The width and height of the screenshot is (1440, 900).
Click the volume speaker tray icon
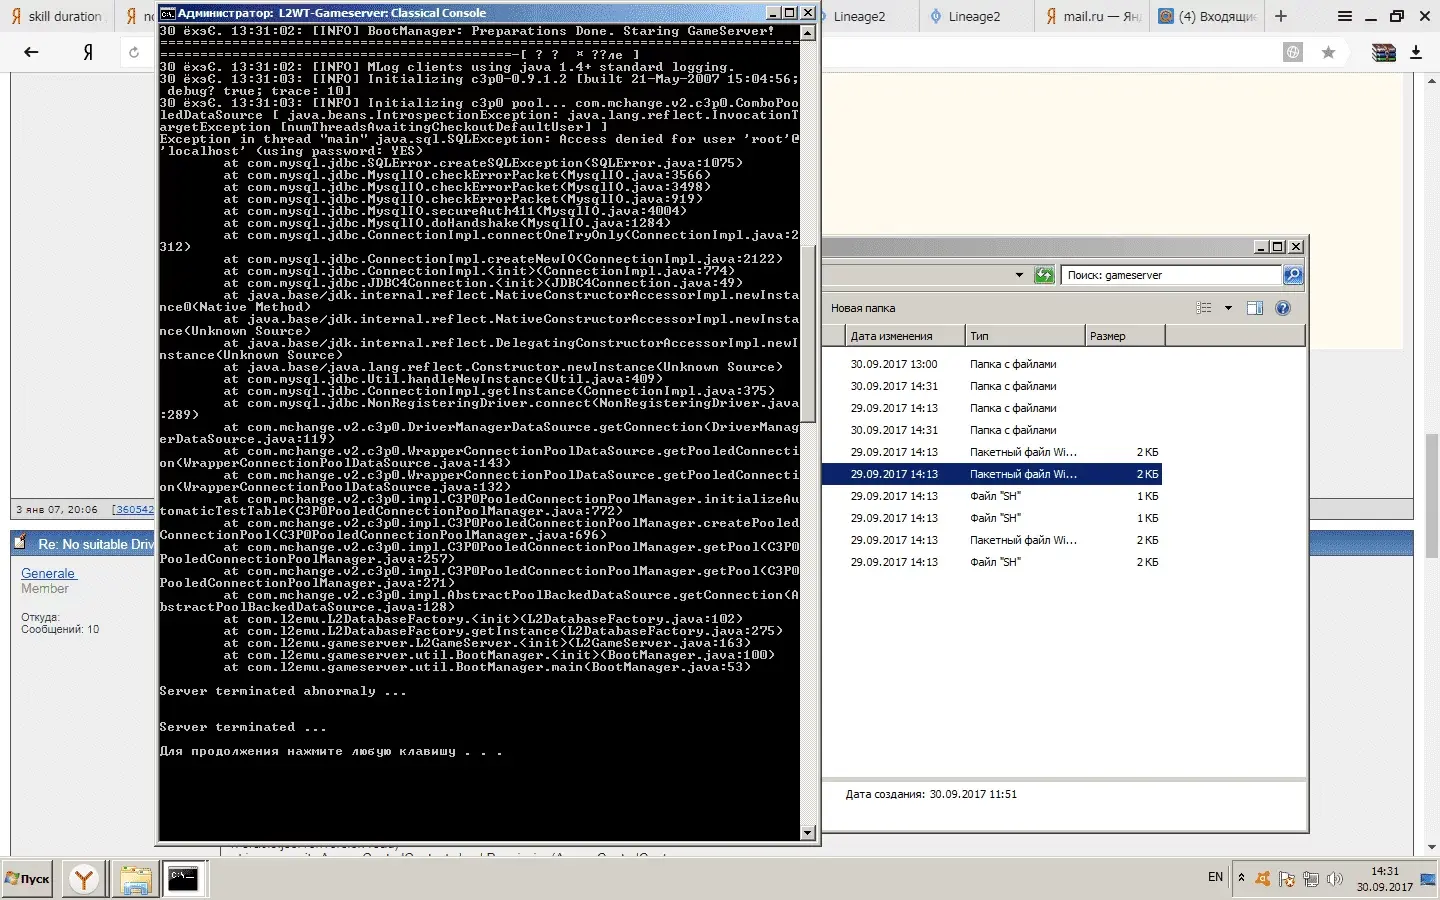click(1335, 879)
